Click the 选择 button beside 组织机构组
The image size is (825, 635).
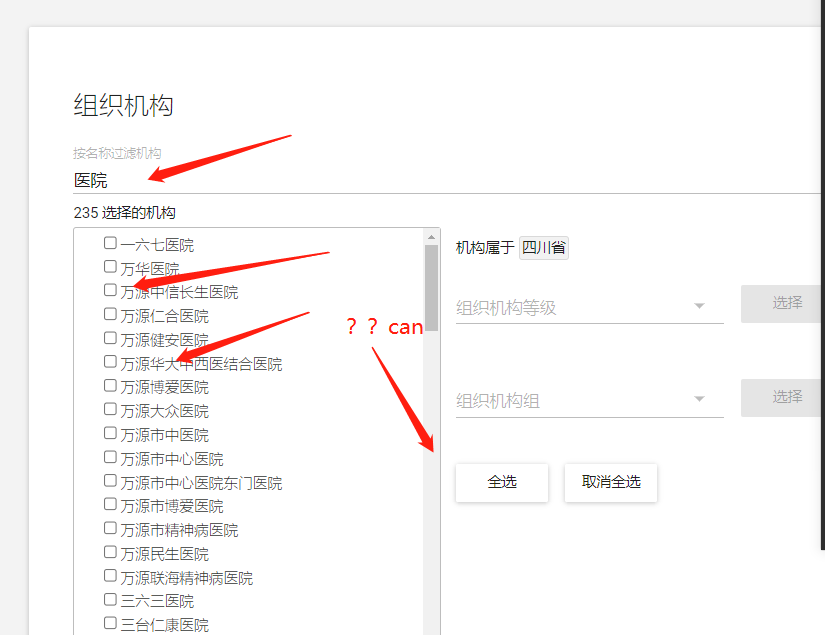pos(782,398)
